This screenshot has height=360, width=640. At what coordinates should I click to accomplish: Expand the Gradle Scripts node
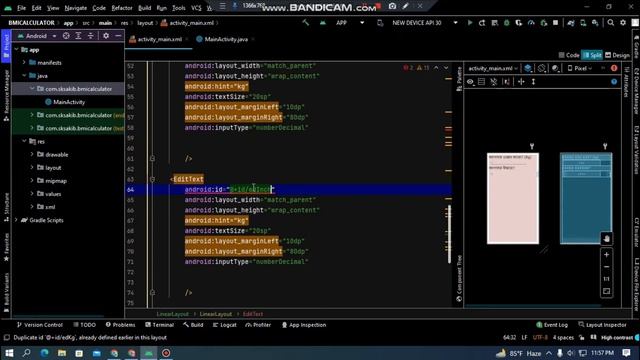(16, 220)
